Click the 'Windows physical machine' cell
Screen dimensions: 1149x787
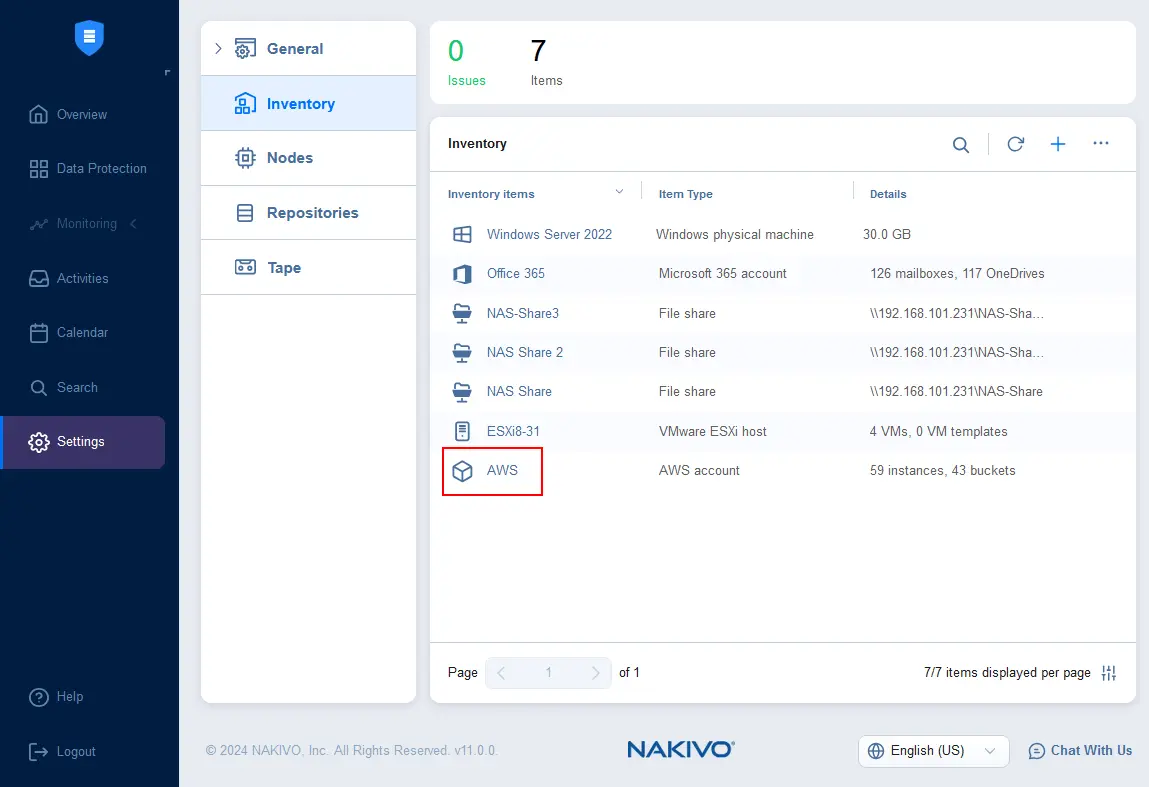pyautogui.click(x=734, y=234)
